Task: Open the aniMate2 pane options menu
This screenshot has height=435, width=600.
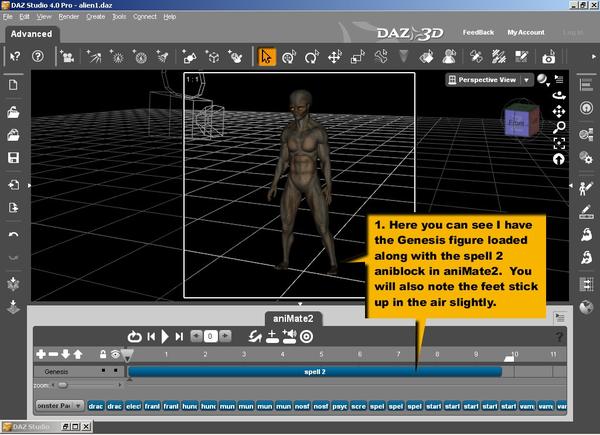Action: click(560, 317)
